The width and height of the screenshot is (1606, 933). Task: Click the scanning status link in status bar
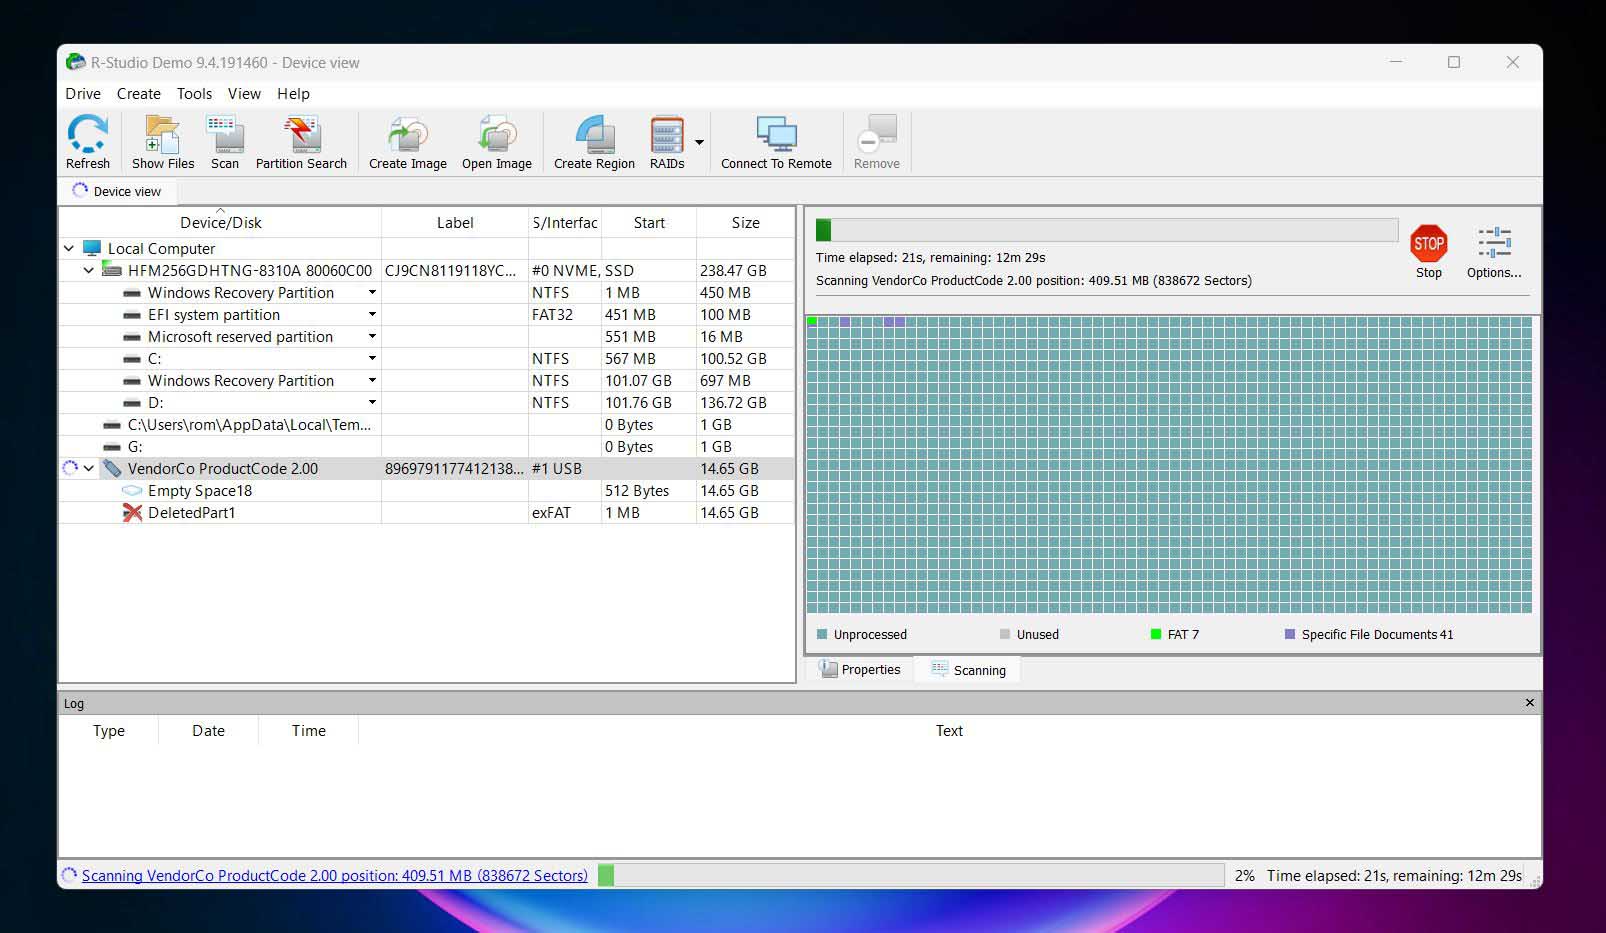click(x=334, y=876)
